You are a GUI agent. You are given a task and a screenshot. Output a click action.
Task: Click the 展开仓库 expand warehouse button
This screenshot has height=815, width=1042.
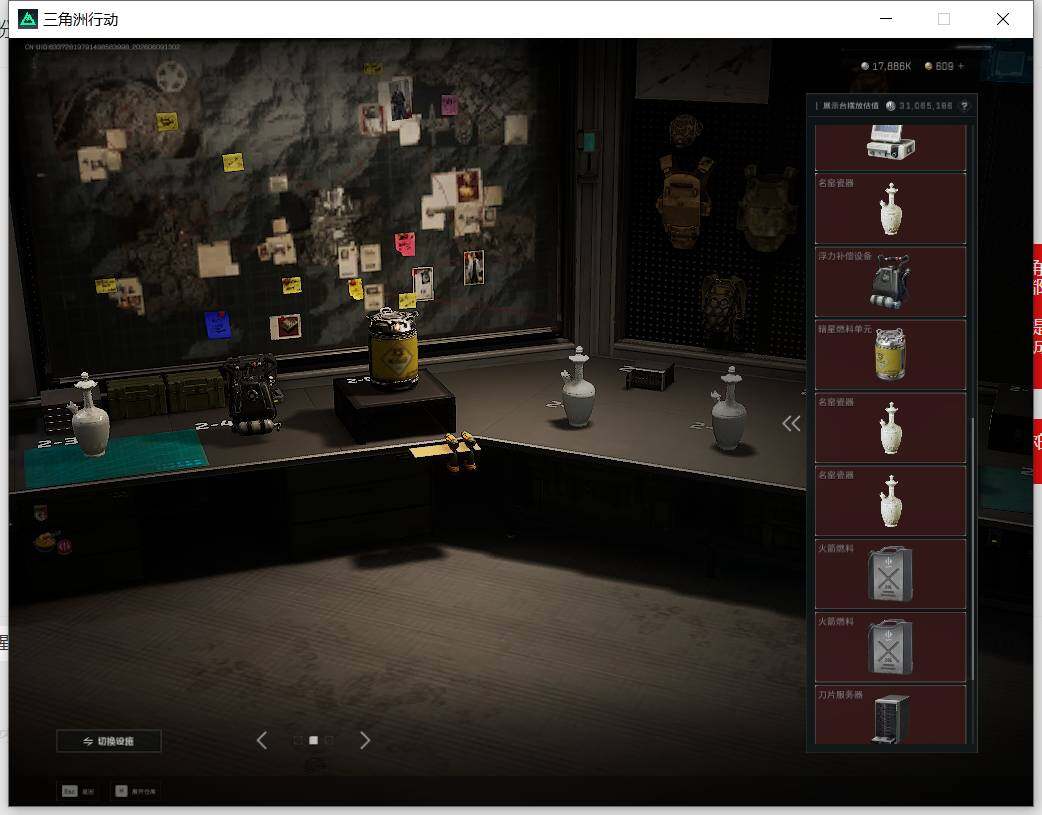(x=136, y=791)
